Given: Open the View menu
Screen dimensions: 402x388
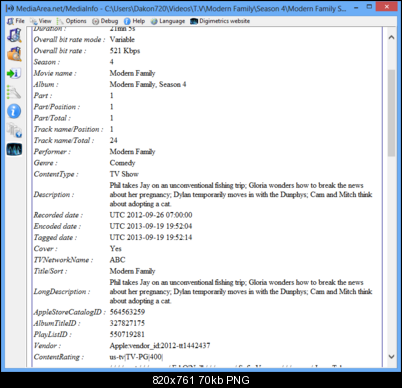Looking at the screenshot, I should click(41, 21).
